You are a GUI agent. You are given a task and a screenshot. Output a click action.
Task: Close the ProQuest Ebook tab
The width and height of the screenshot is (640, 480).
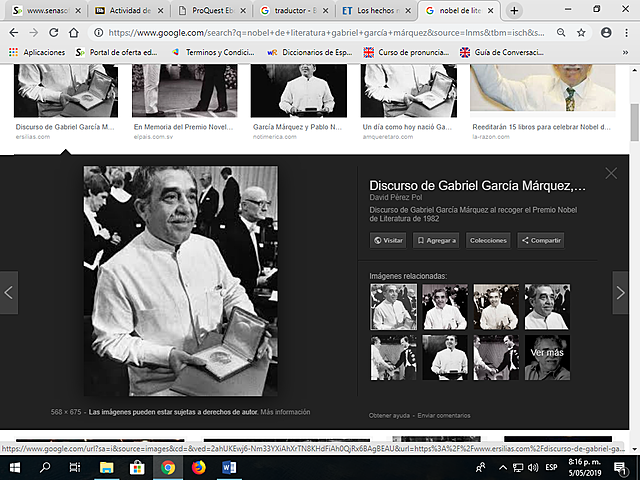[243, 11]
